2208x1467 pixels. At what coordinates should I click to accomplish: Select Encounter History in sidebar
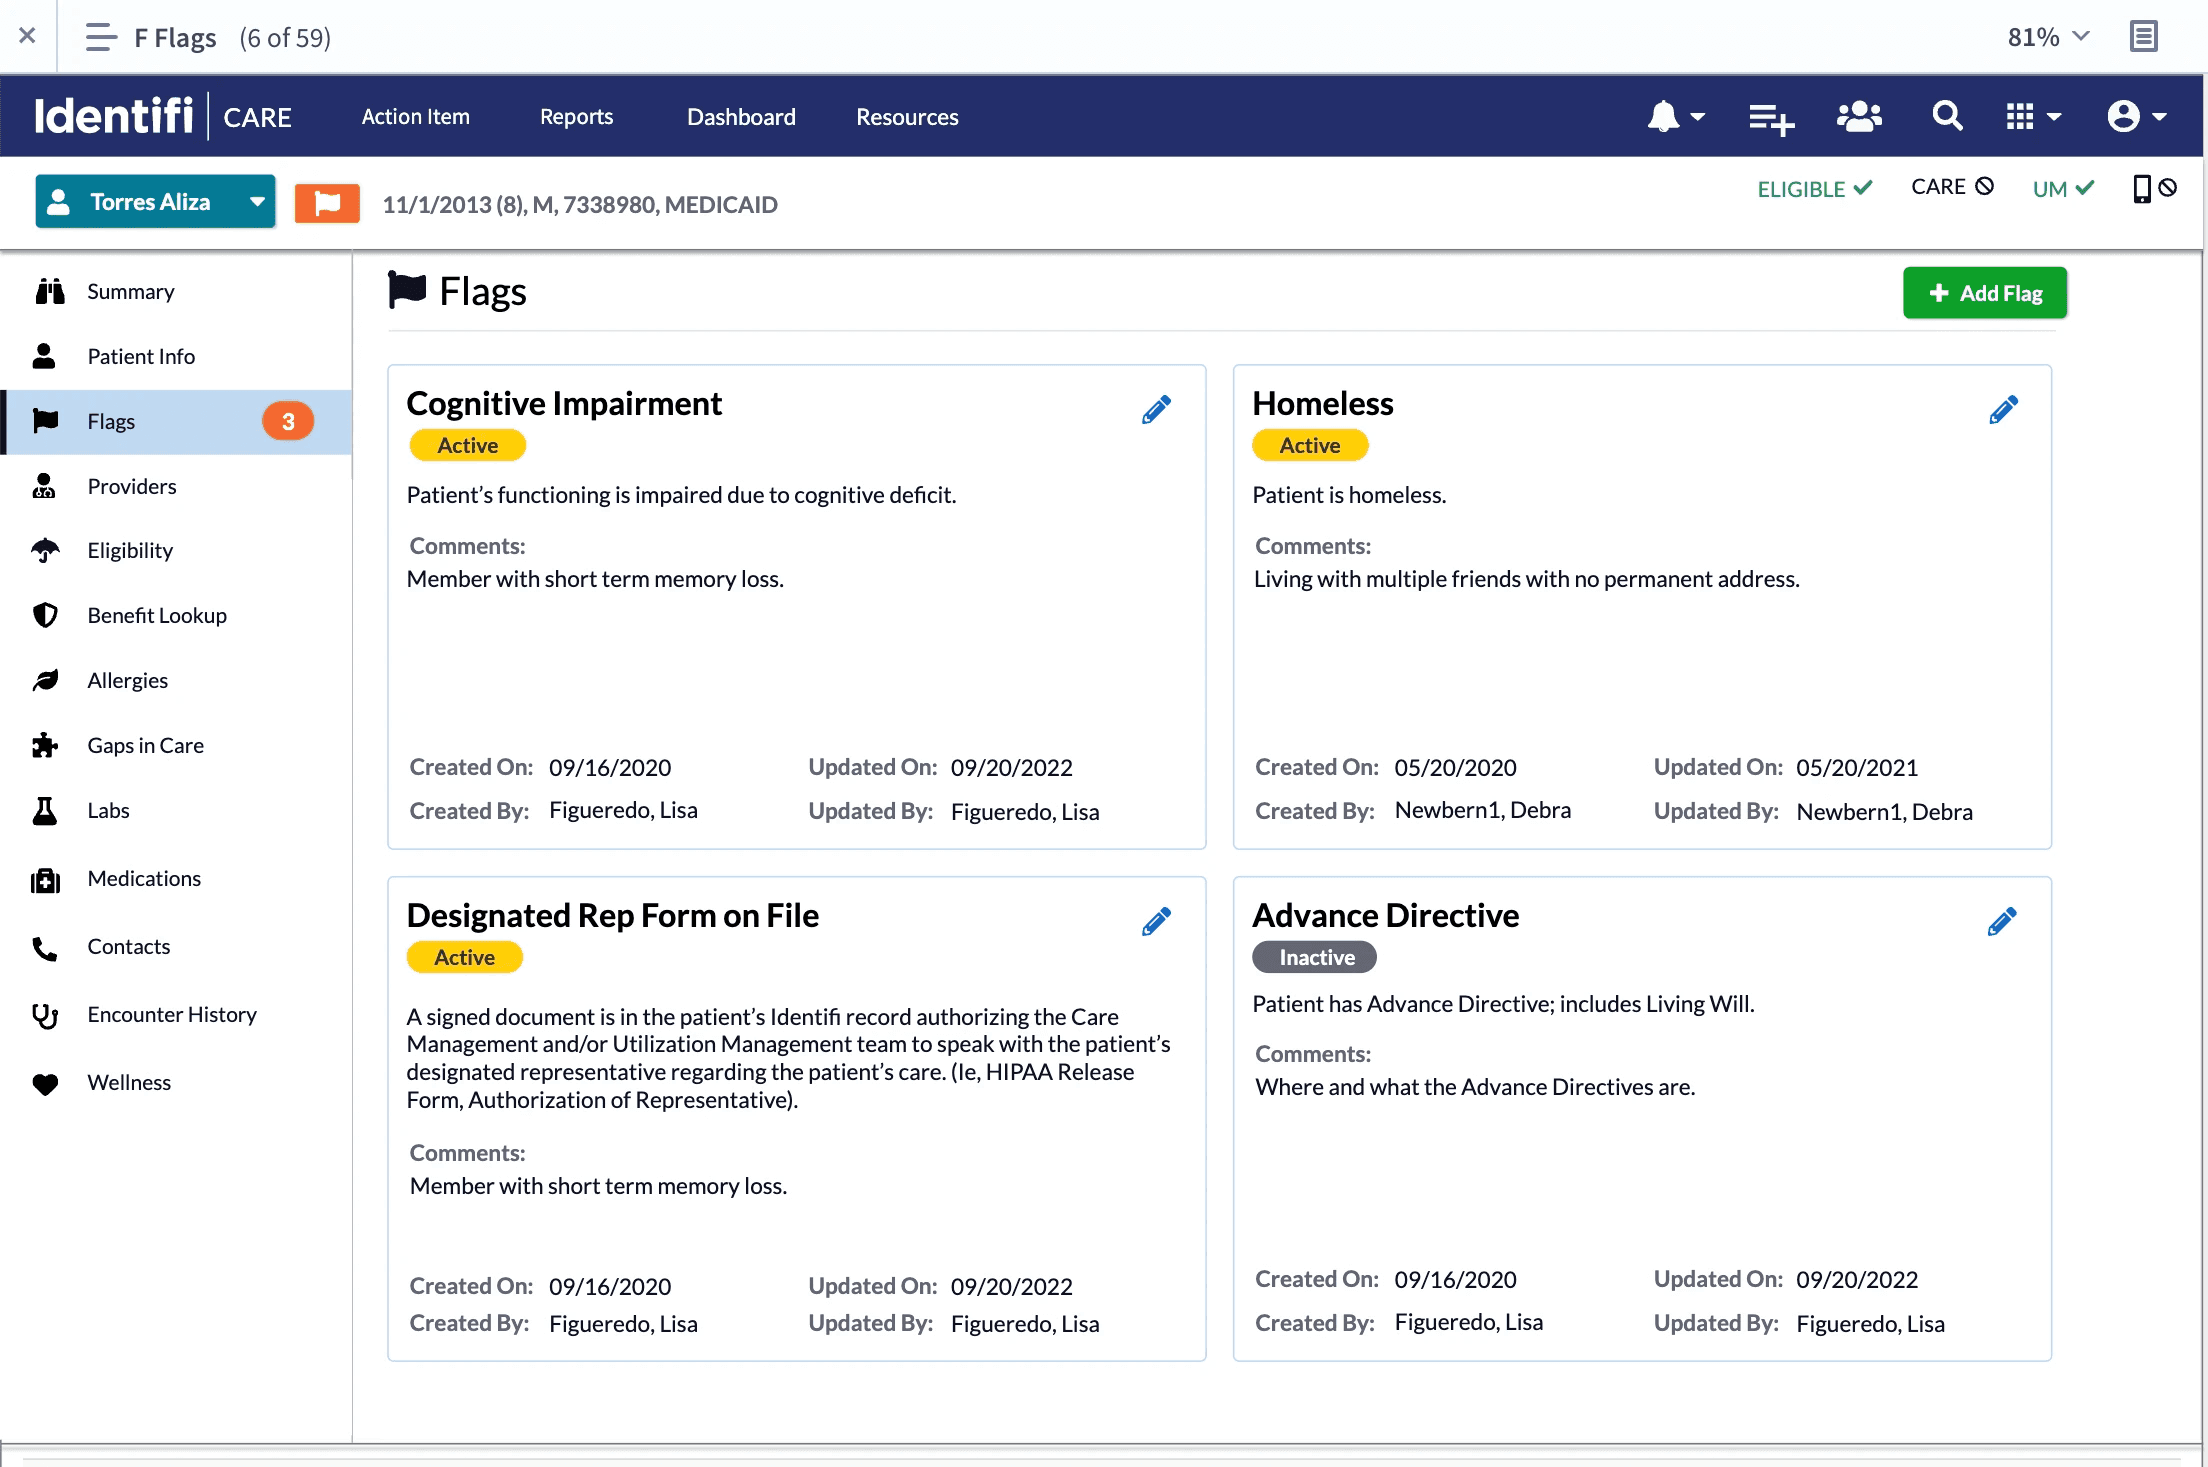tap(171, 1014)
